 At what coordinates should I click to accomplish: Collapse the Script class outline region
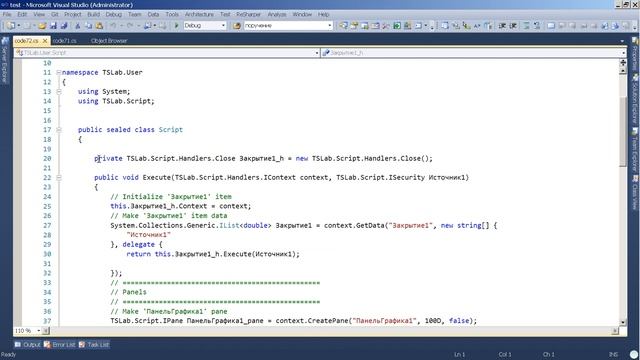(x=59, y=130)
